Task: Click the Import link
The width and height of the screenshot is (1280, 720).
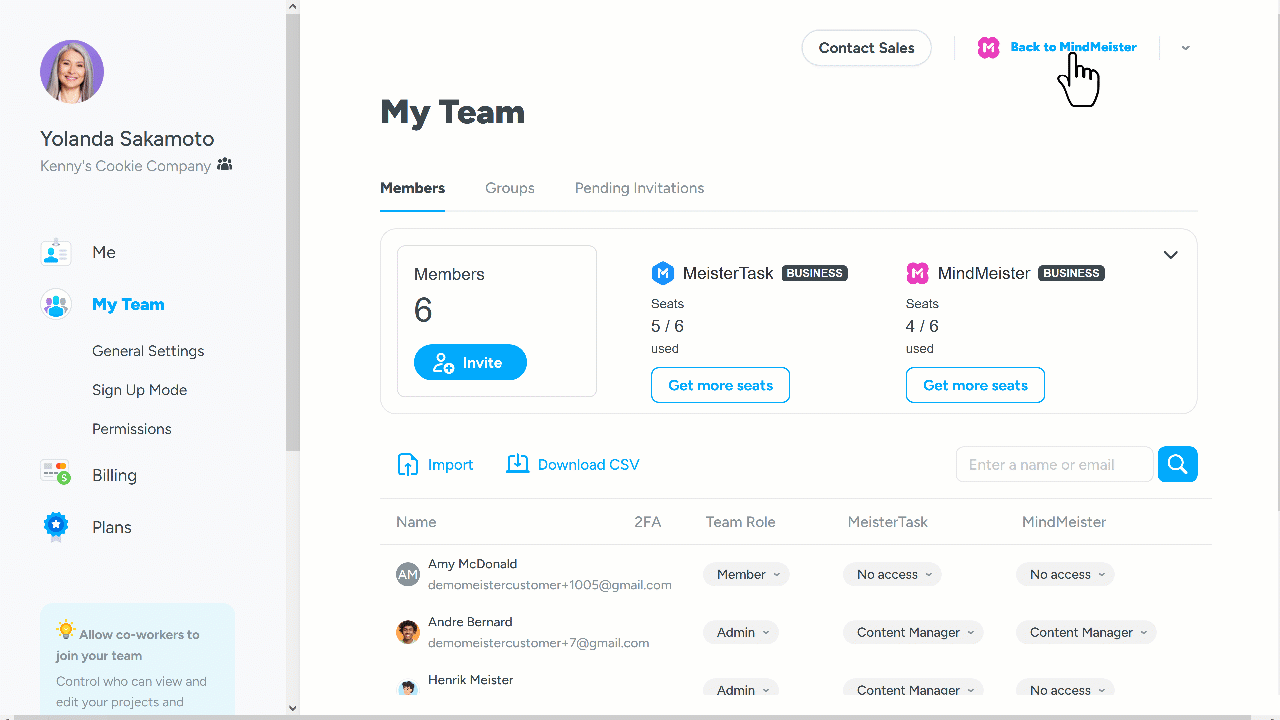Action: pos(451,464)
